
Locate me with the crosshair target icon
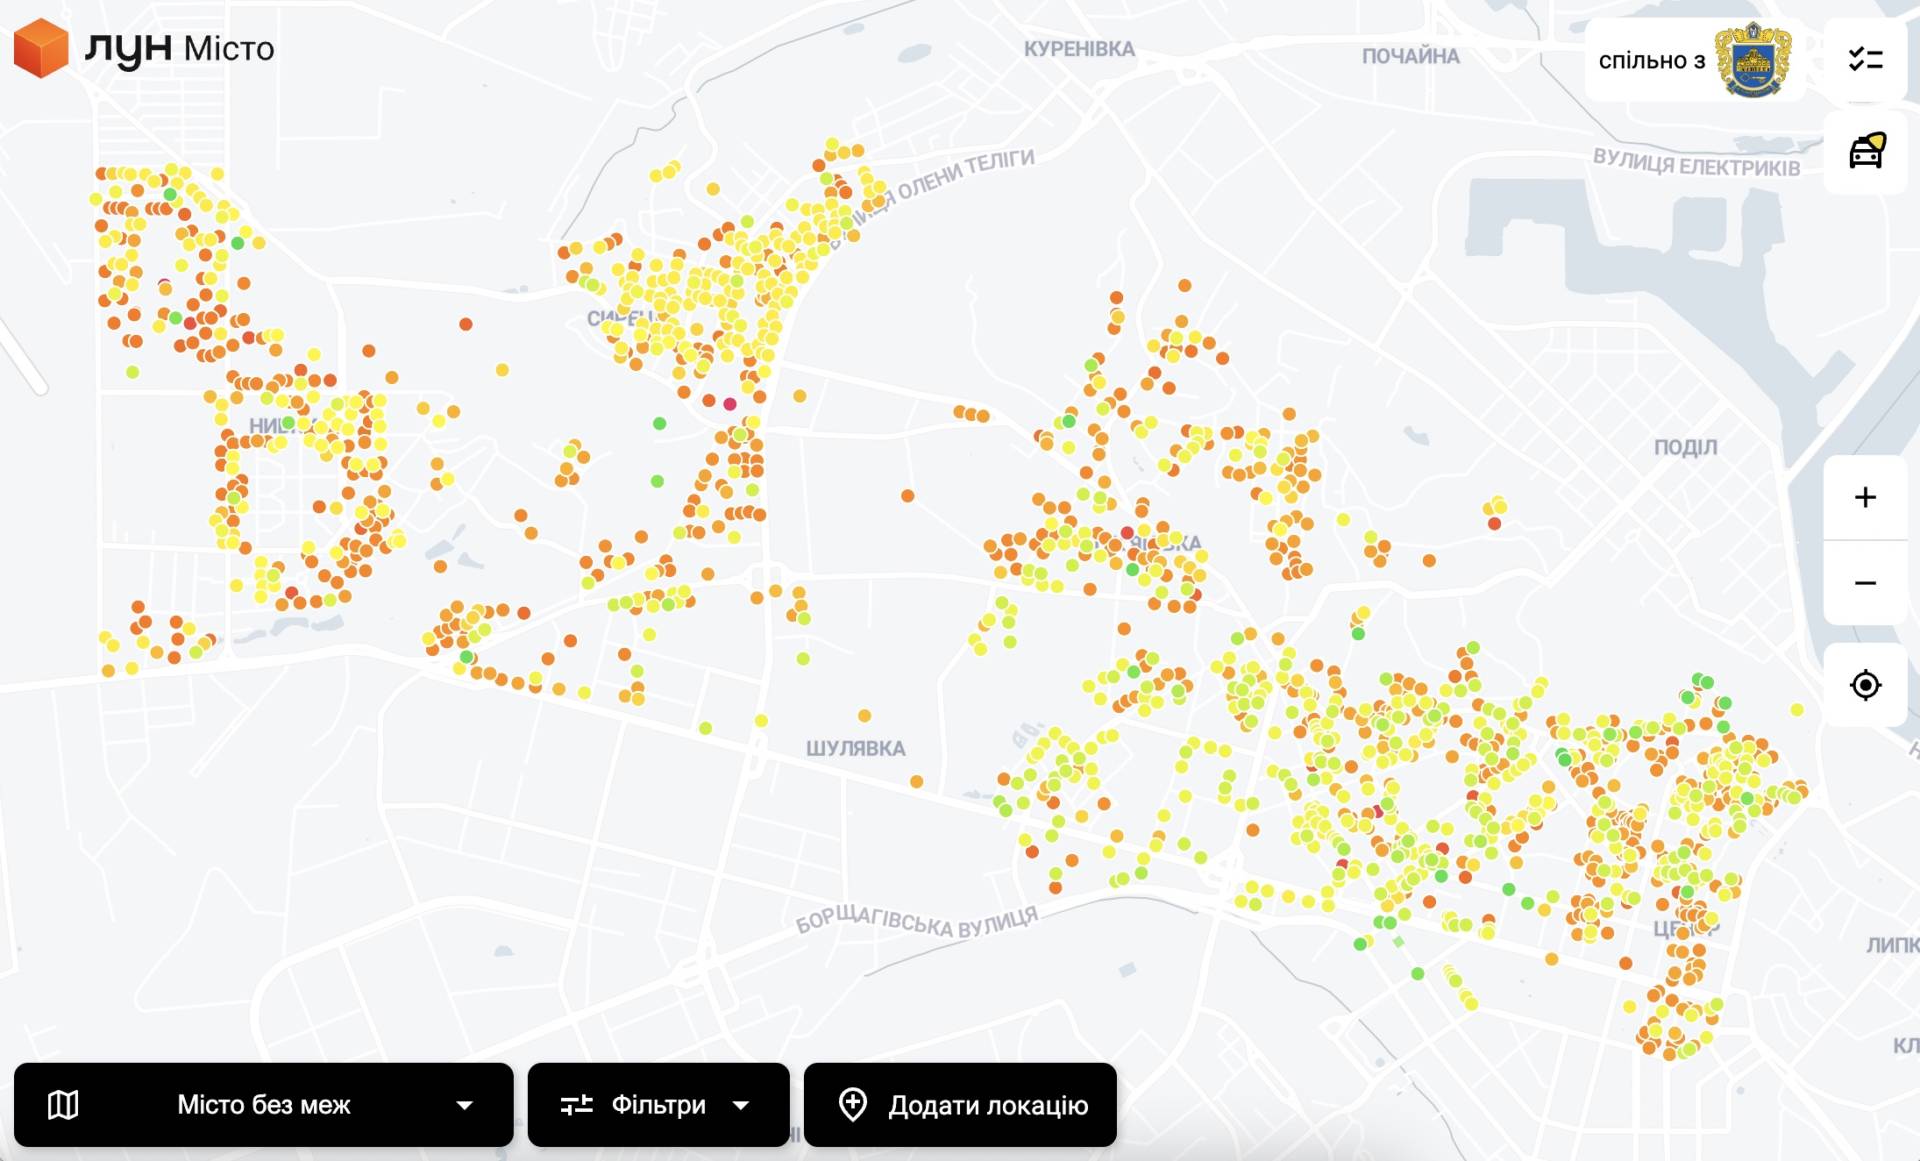(x=1865, y=685)
